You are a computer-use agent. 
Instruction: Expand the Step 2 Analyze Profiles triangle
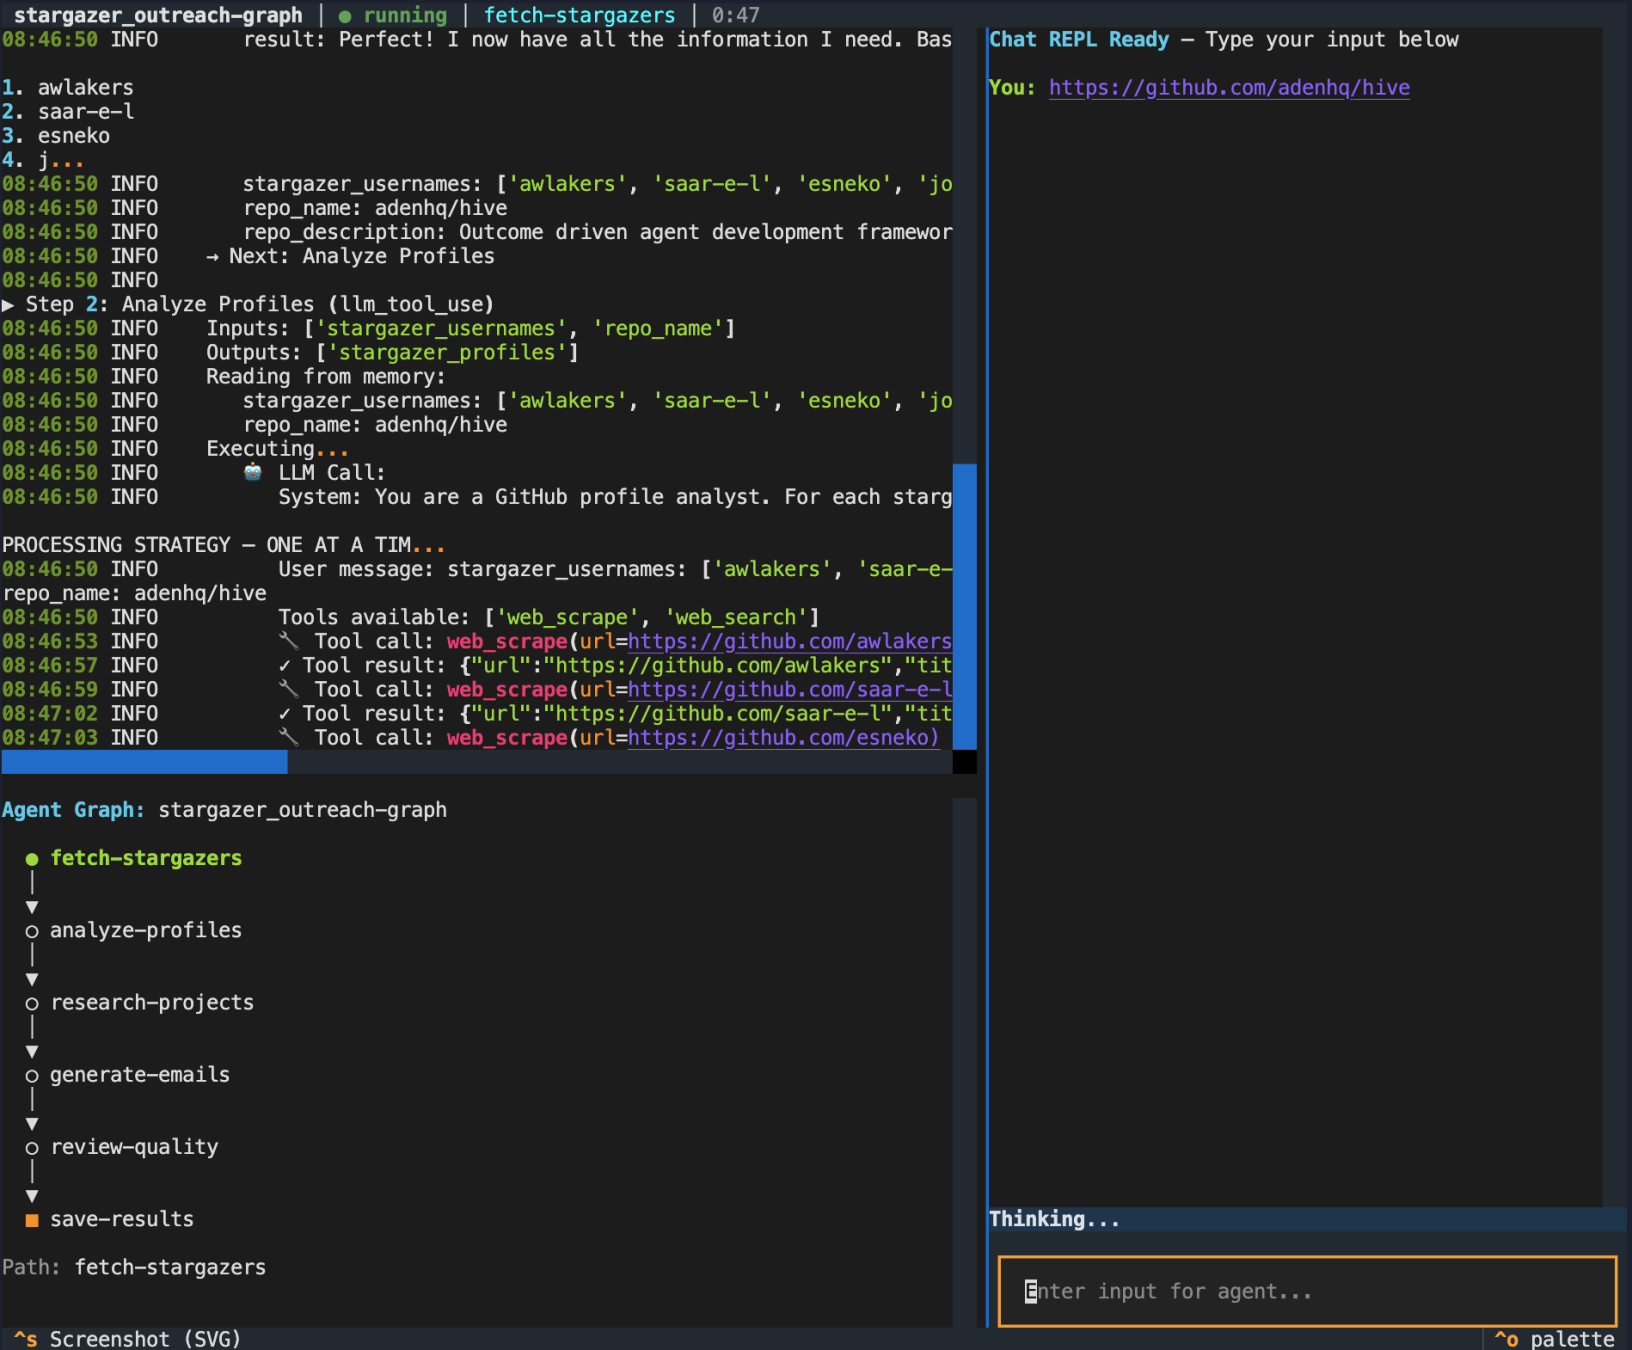[x=9, y=305]
